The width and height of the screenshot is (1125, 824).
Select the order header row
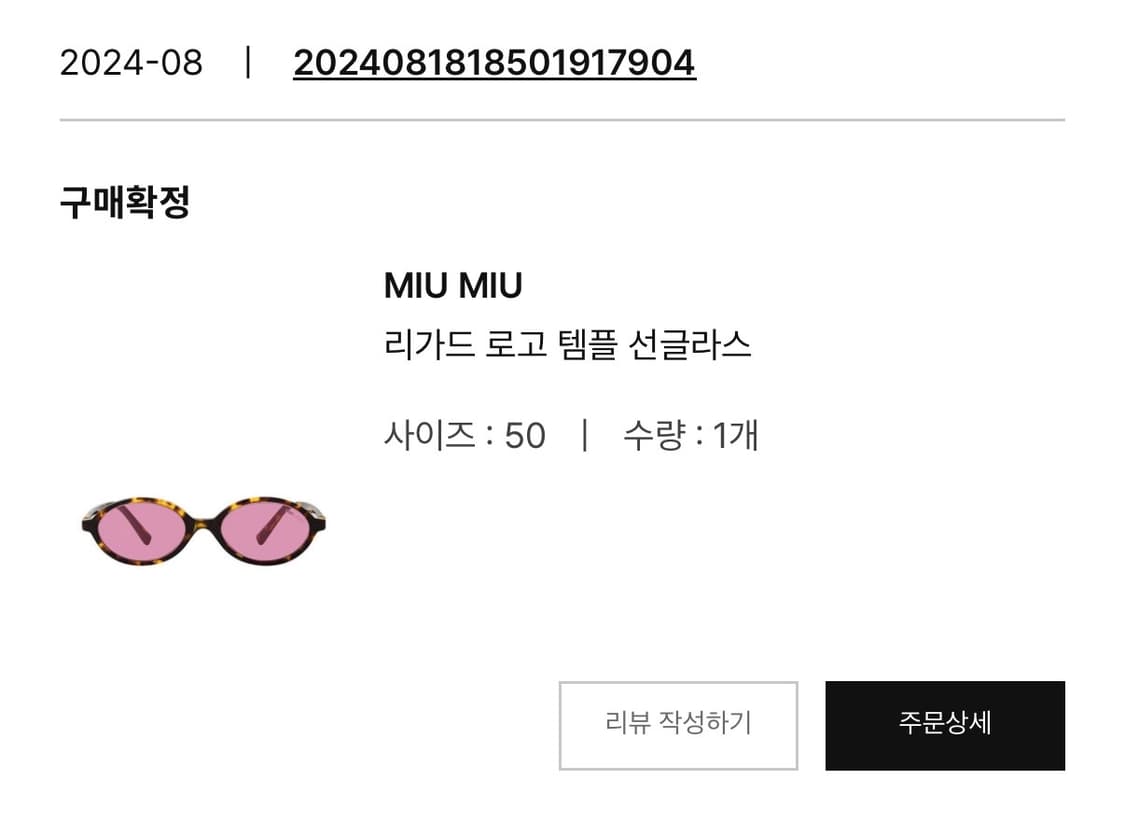pyautogui.click(x=400, y=62)
